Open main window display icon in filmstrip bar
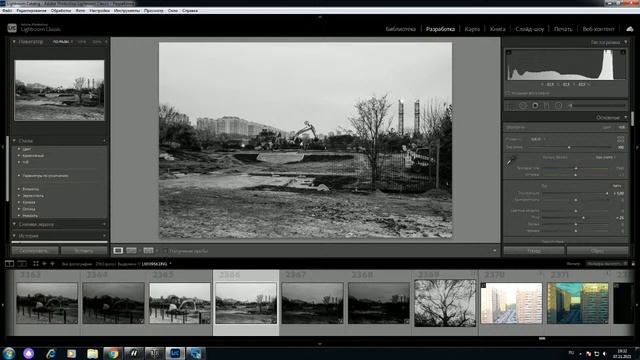 click(9, 264)
